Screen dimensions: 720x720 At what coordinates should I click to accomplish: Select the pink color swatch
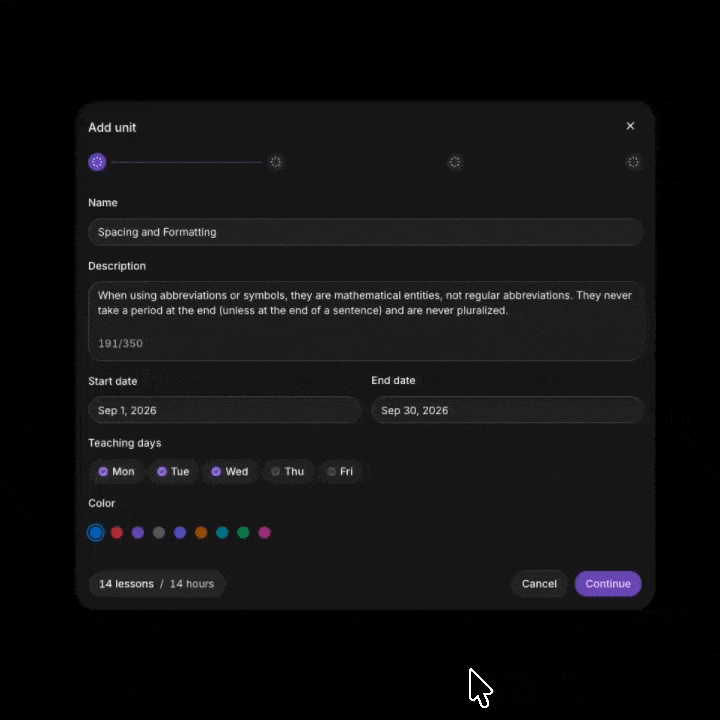[x=264, y=533]
